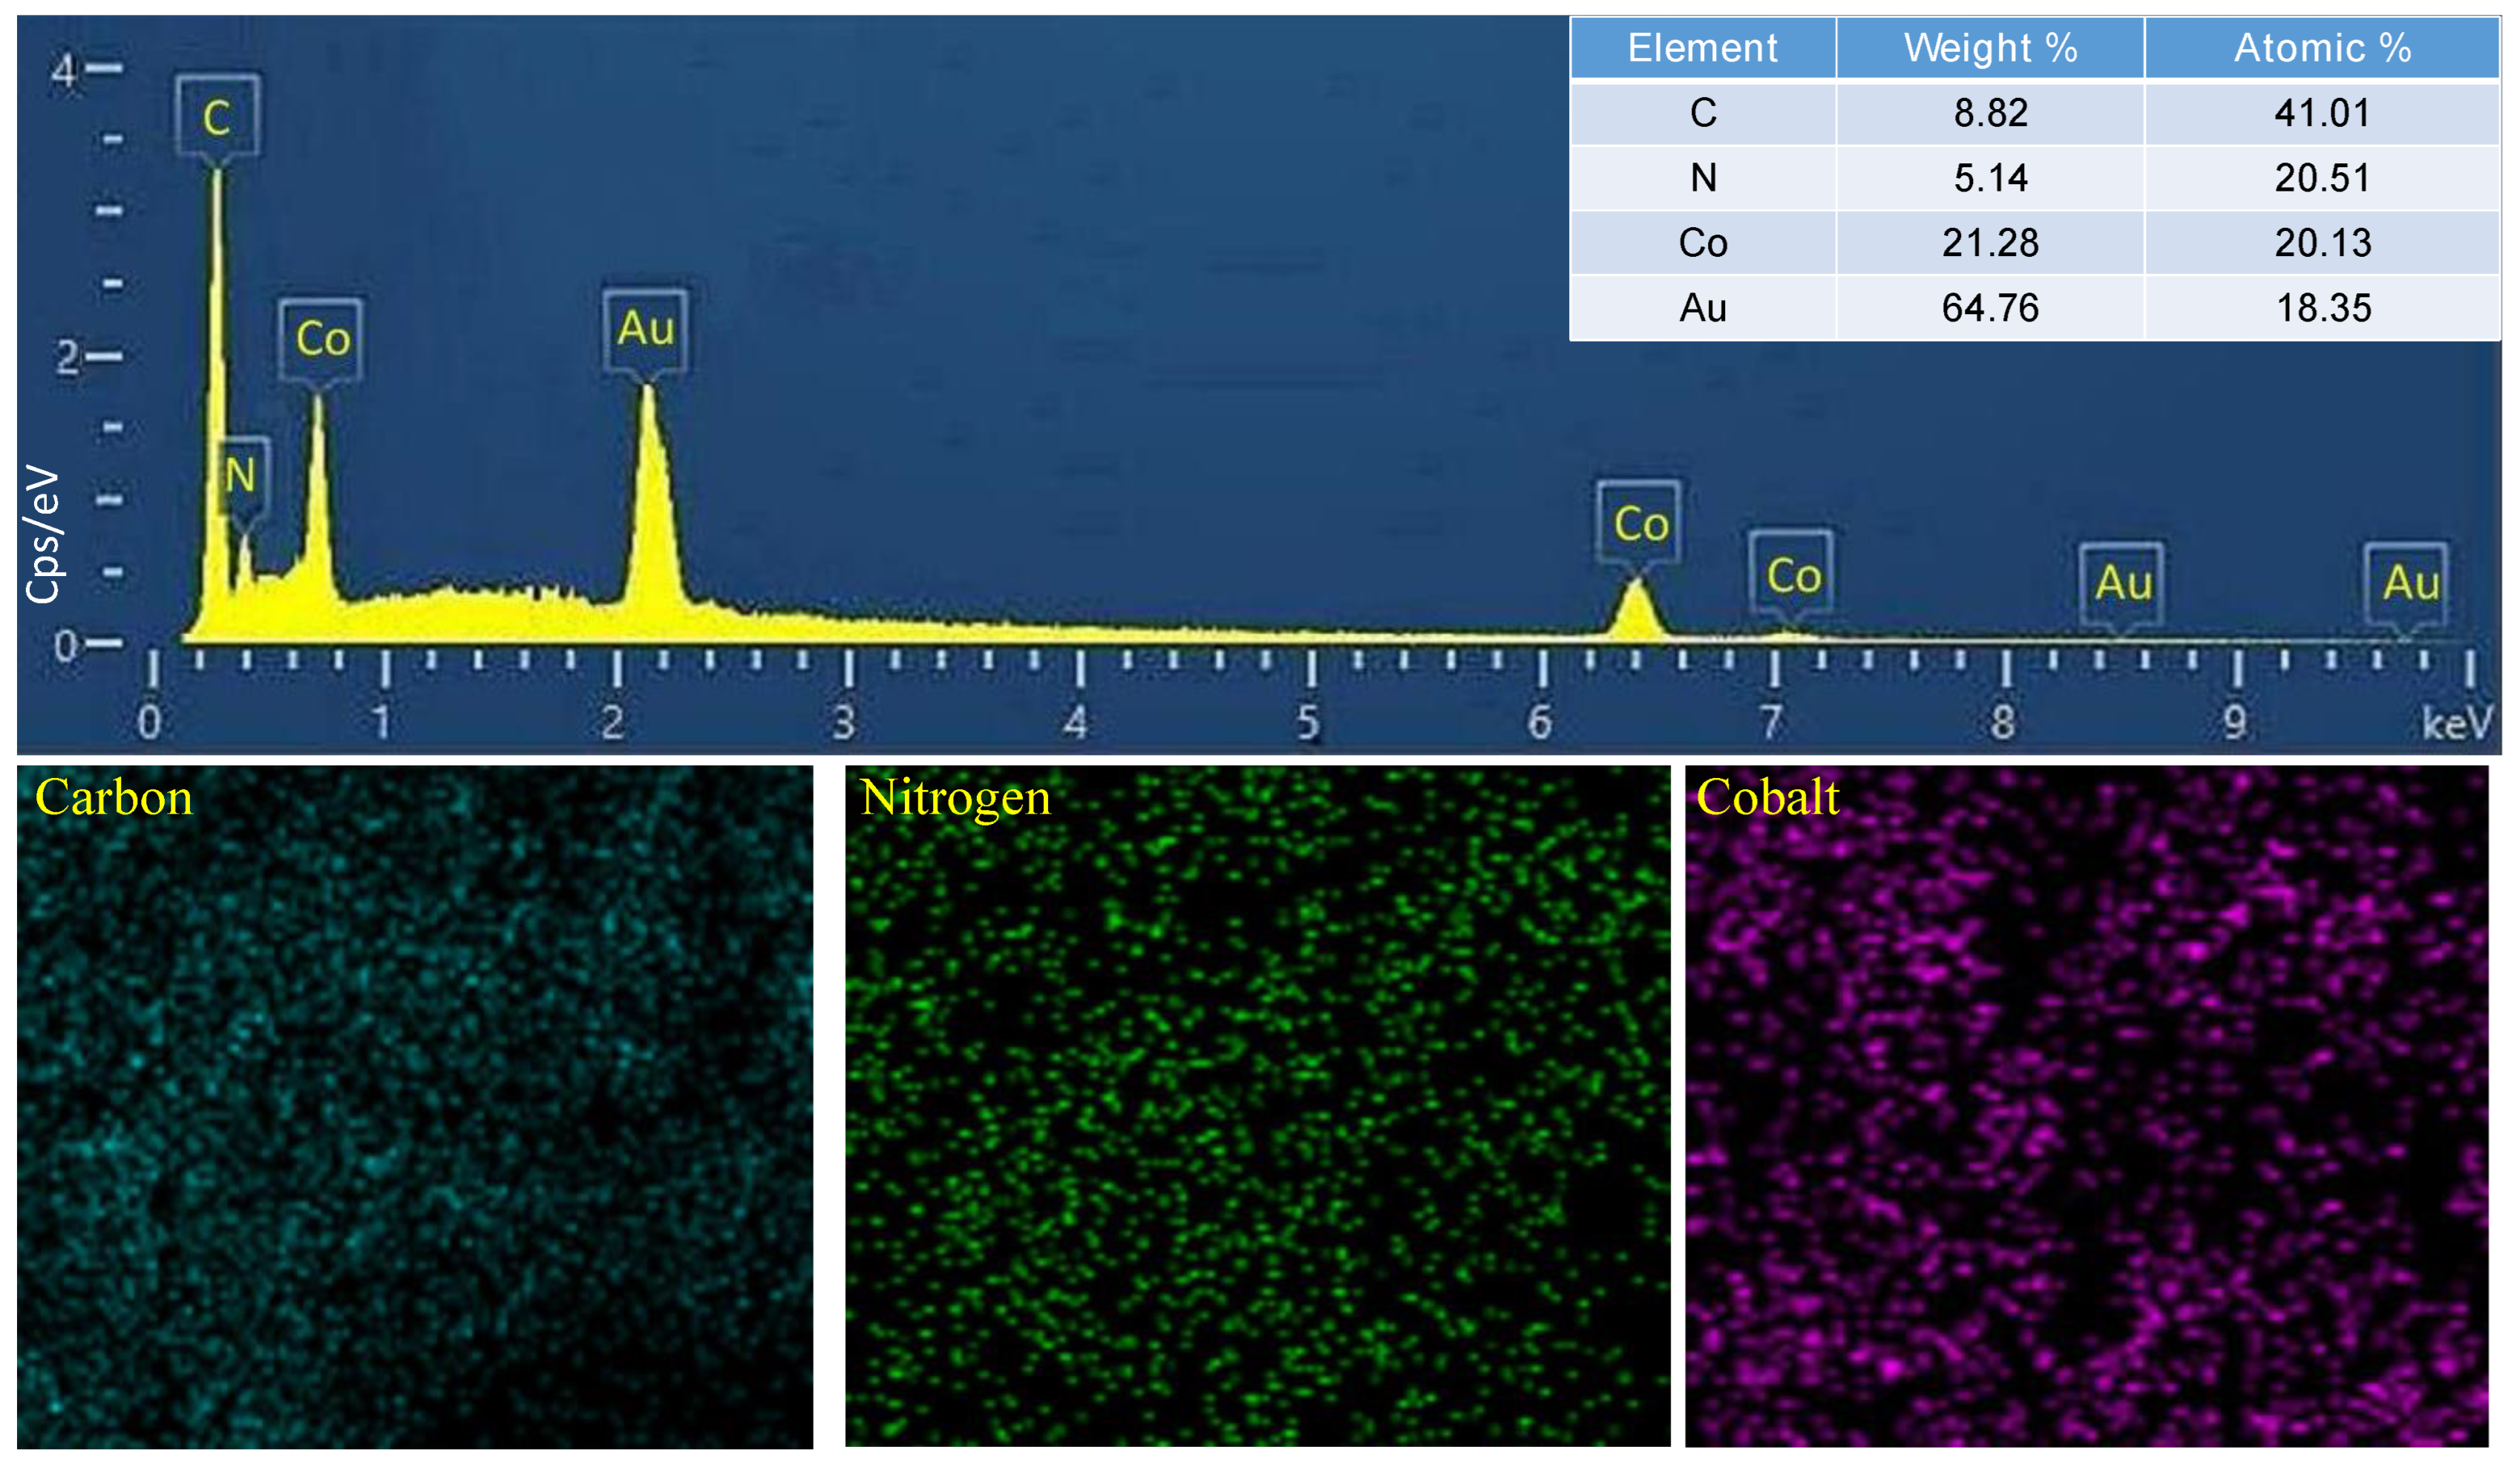Open the Carbon elemental map thumbnail

point(414,1107)
